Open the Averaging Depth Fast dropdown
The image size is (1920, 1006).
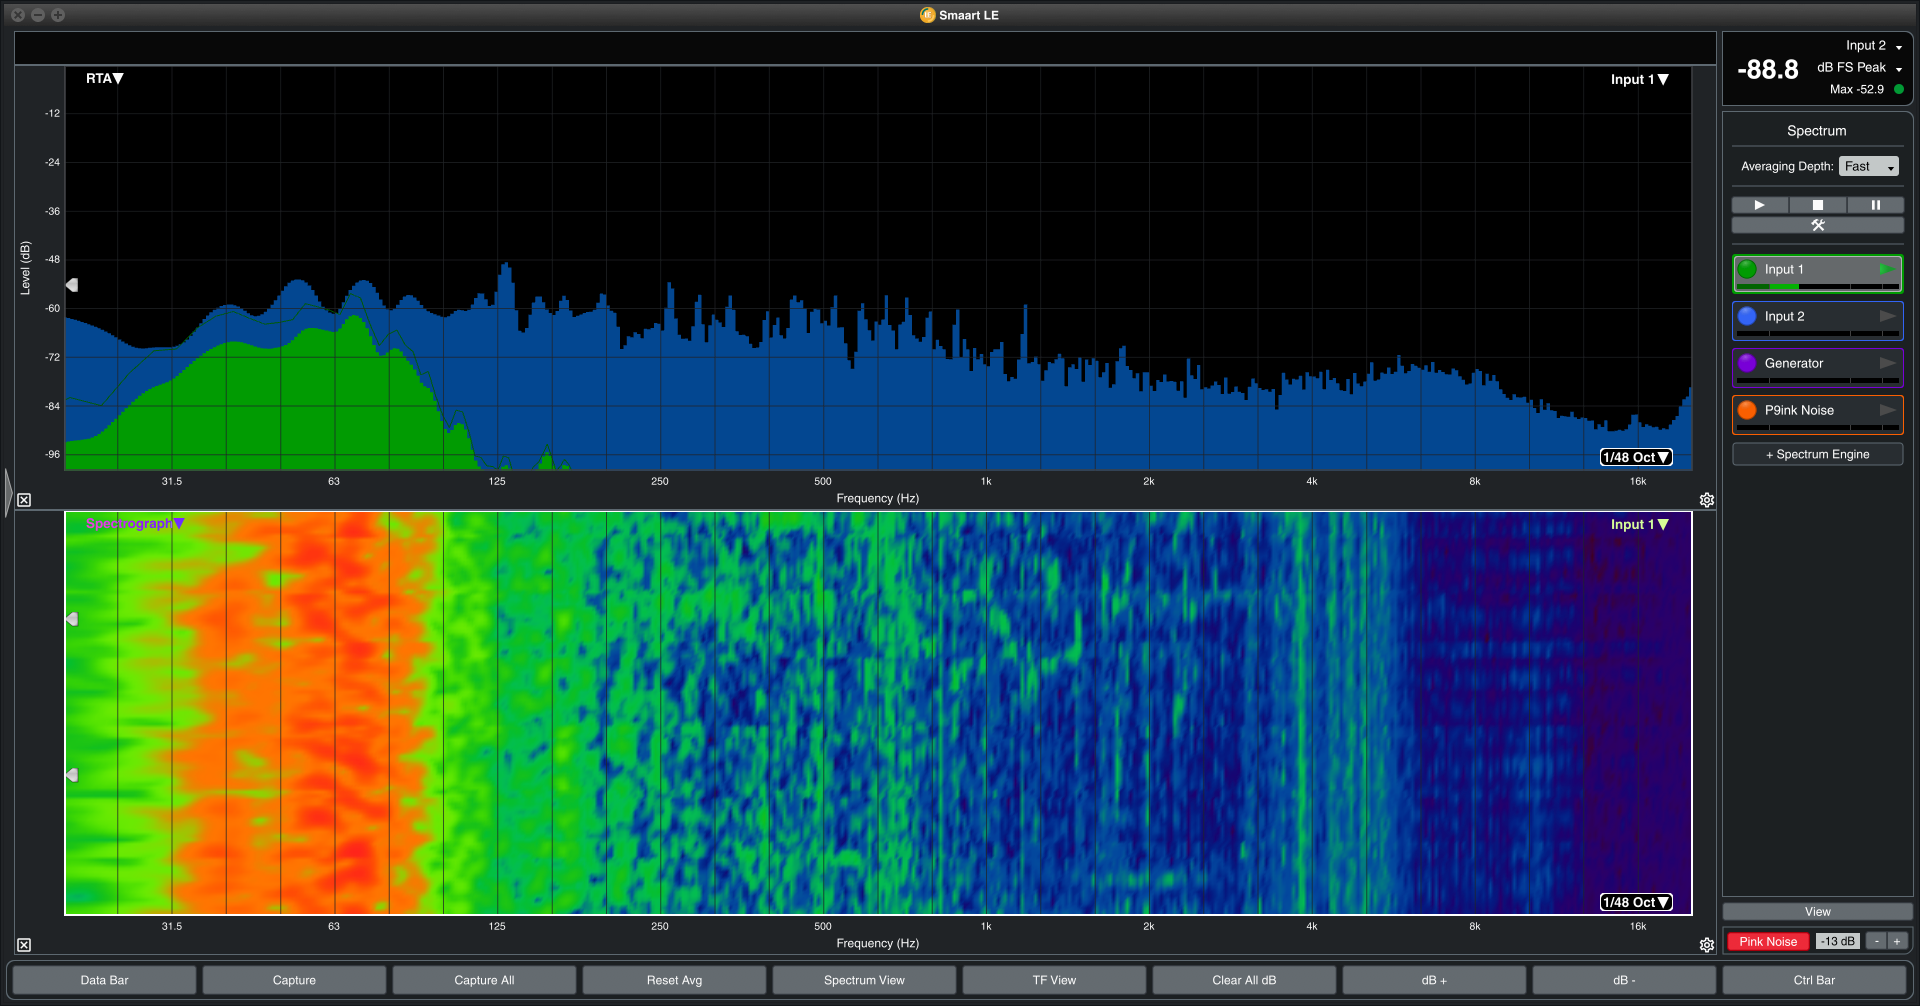pos(1868,166)
